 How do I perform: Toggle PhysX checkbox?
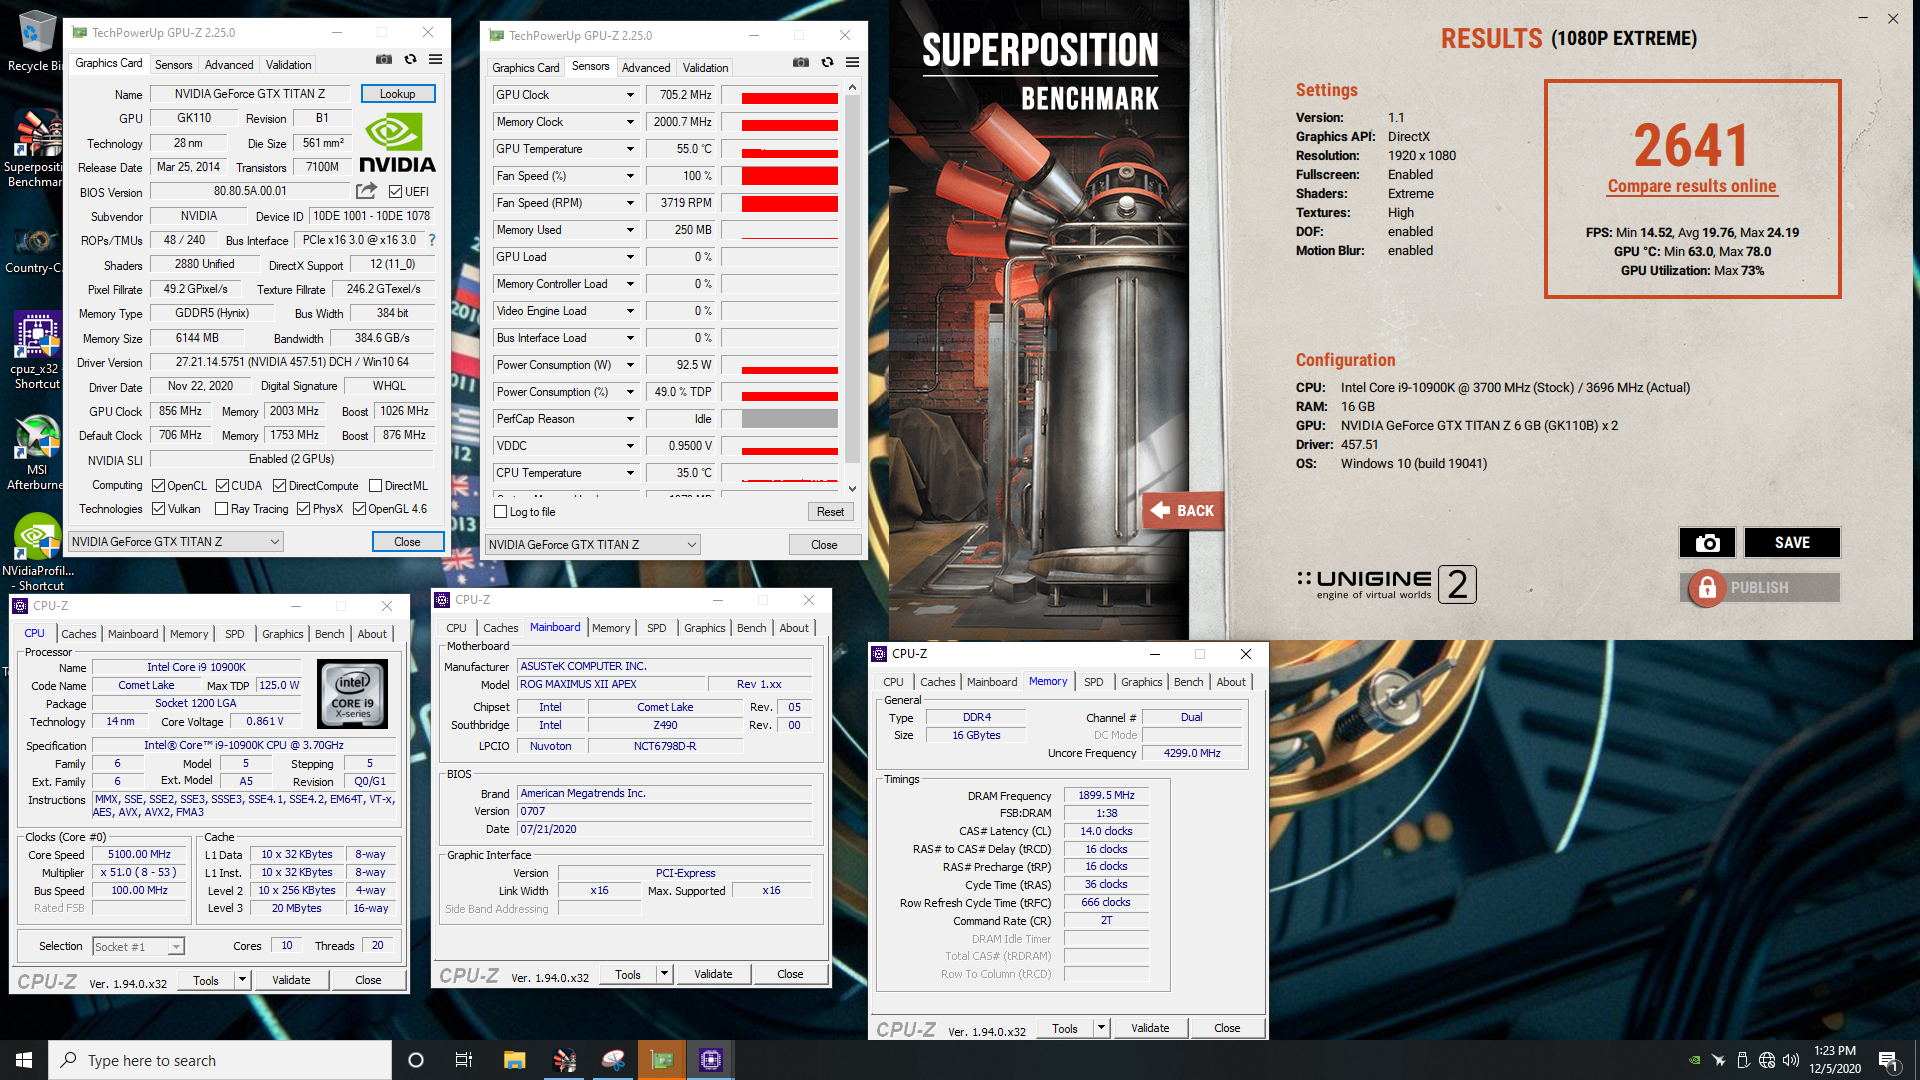[303, 509]
